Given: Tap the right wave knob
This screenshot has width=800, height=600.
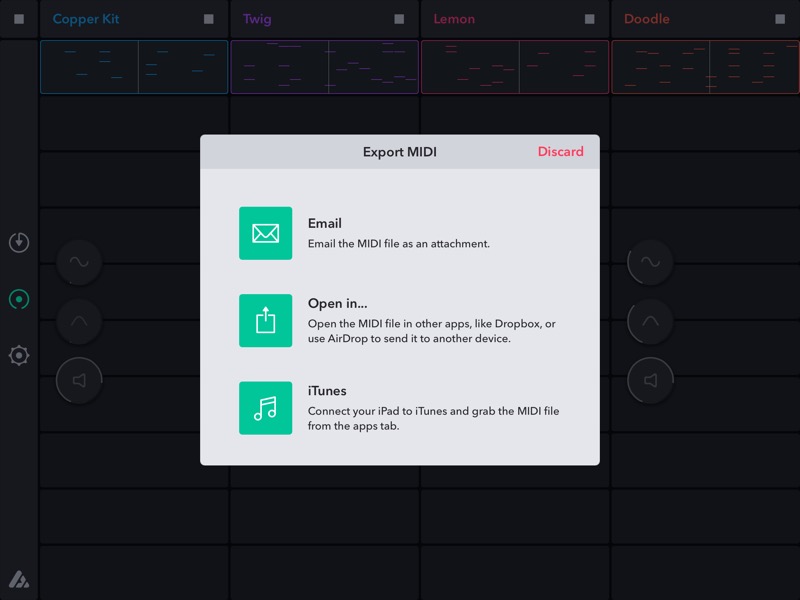Looking at the screenshot, I should (x=651, y=262).
